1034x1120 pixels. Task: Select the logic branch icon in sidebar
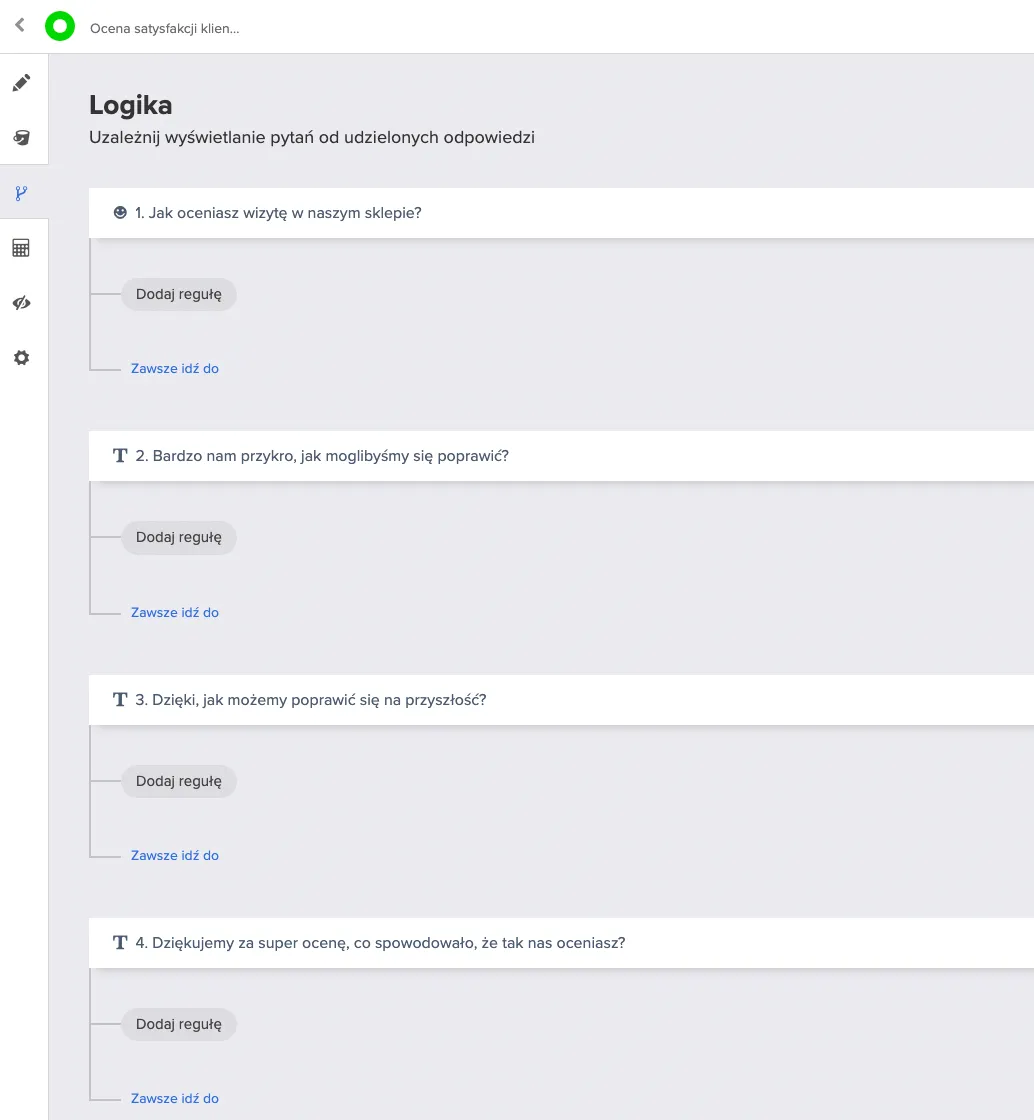coord(21,193)
